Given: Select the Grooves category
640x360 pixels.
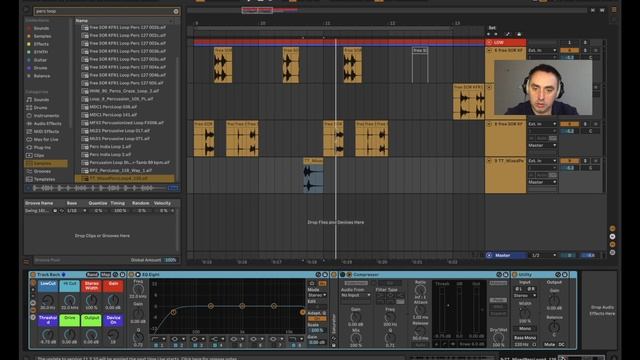Looking at the screenshot, I should pyautogui.click(x=42, y=171).
